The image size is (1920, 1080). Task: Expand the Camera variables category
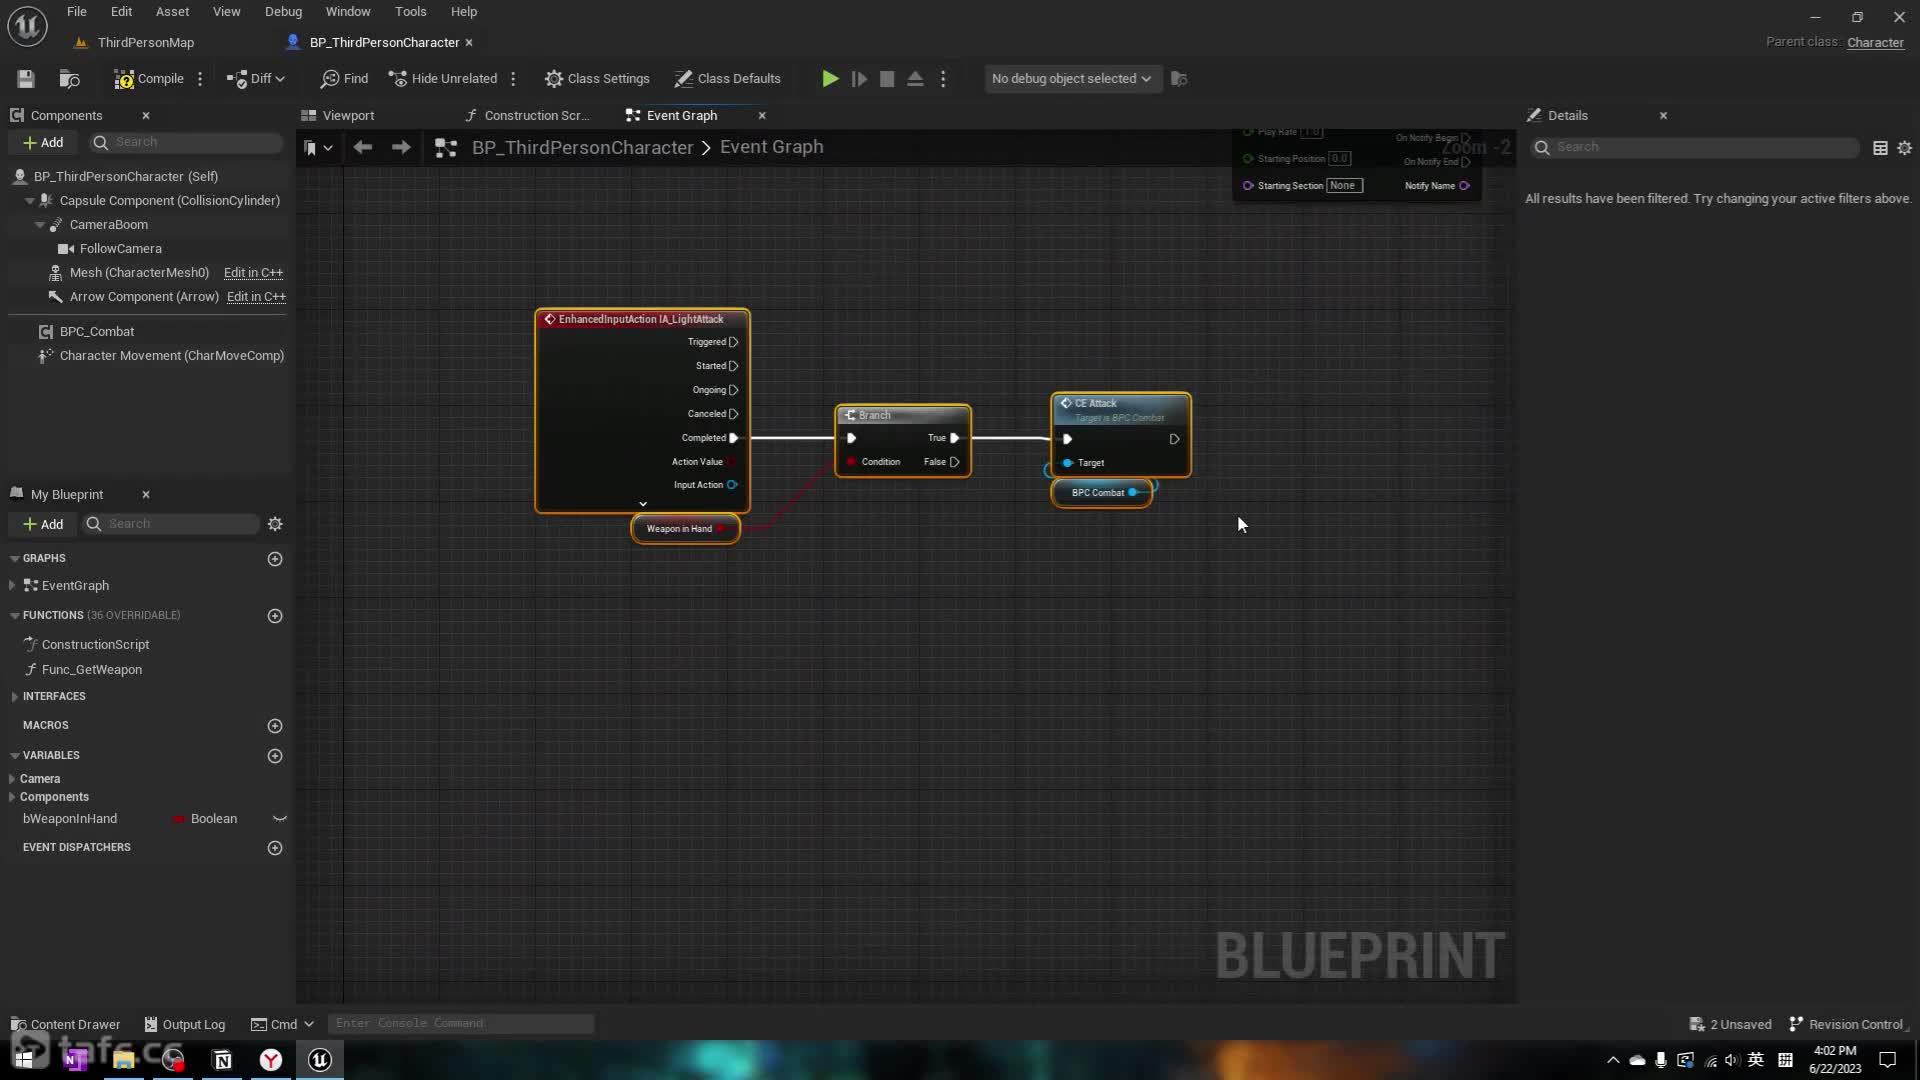point(12,779)
